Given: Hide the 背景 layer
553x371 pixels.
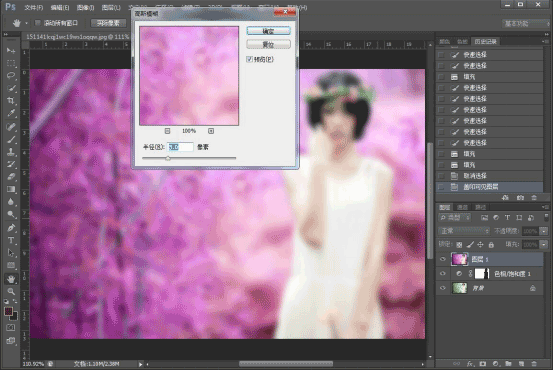Looking at the screenshot, I should point(443,288).
